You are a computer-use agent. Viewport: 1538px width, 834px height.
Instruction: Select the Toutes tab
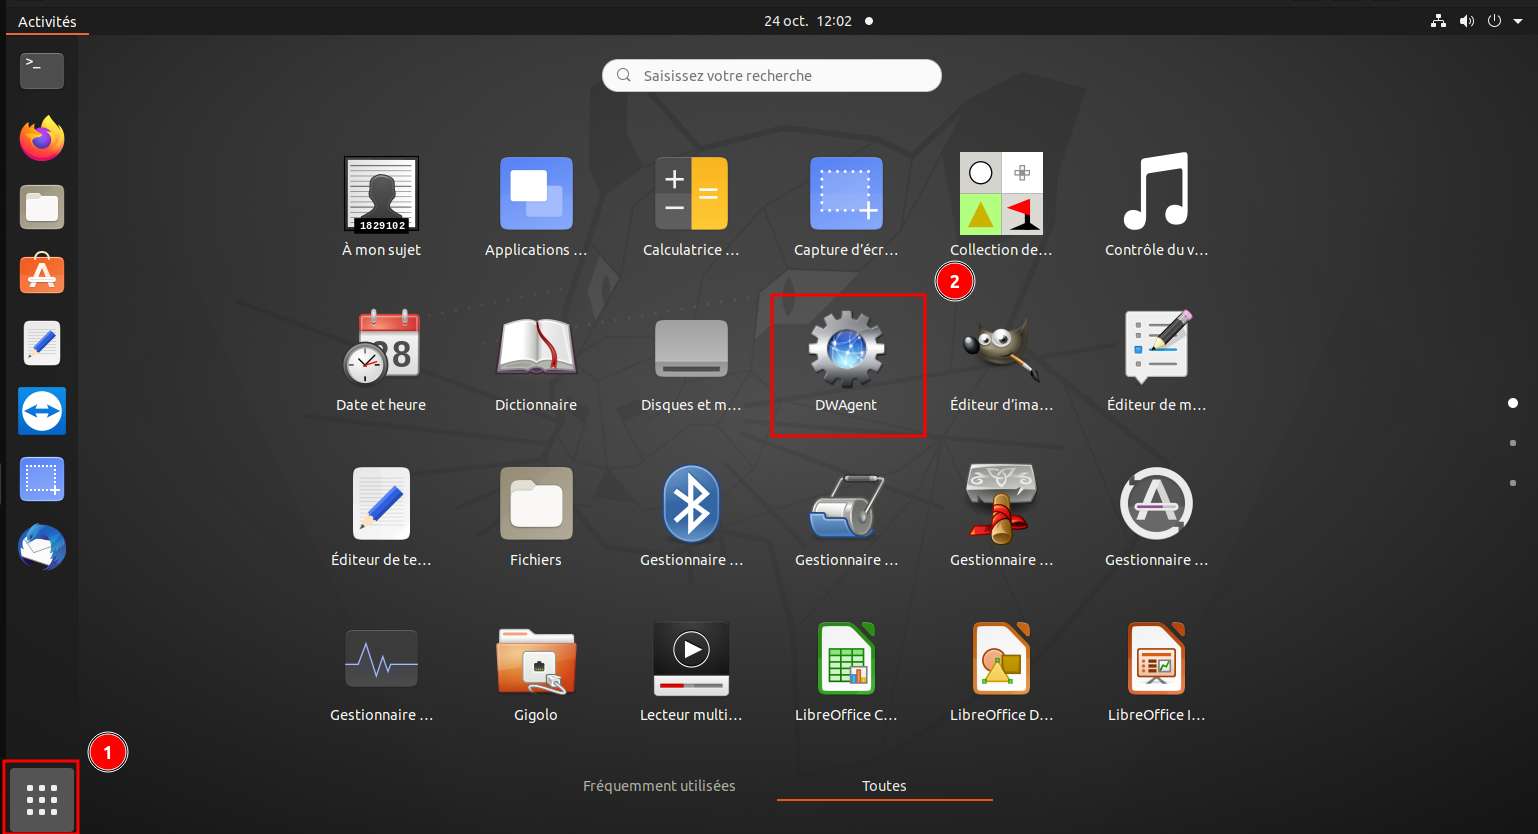coord(884,786)
